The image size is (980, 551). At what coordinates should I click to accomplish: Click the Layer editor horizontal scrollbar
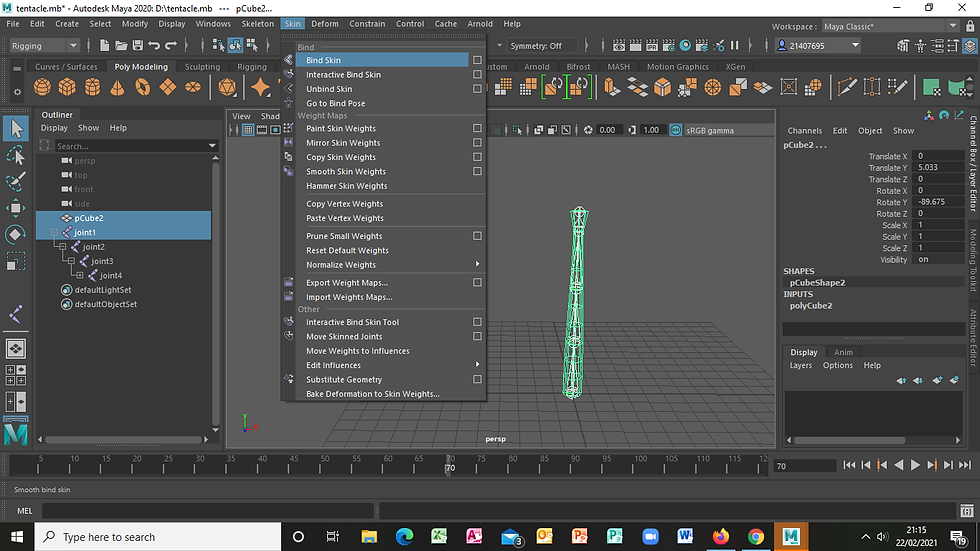[x=850, y=440]
